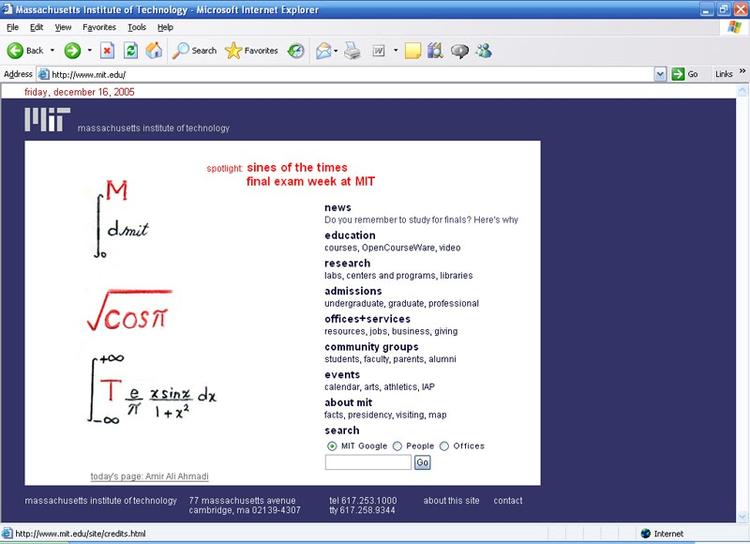
Task: Click the page icon in address bar
Action: [43, 74]
